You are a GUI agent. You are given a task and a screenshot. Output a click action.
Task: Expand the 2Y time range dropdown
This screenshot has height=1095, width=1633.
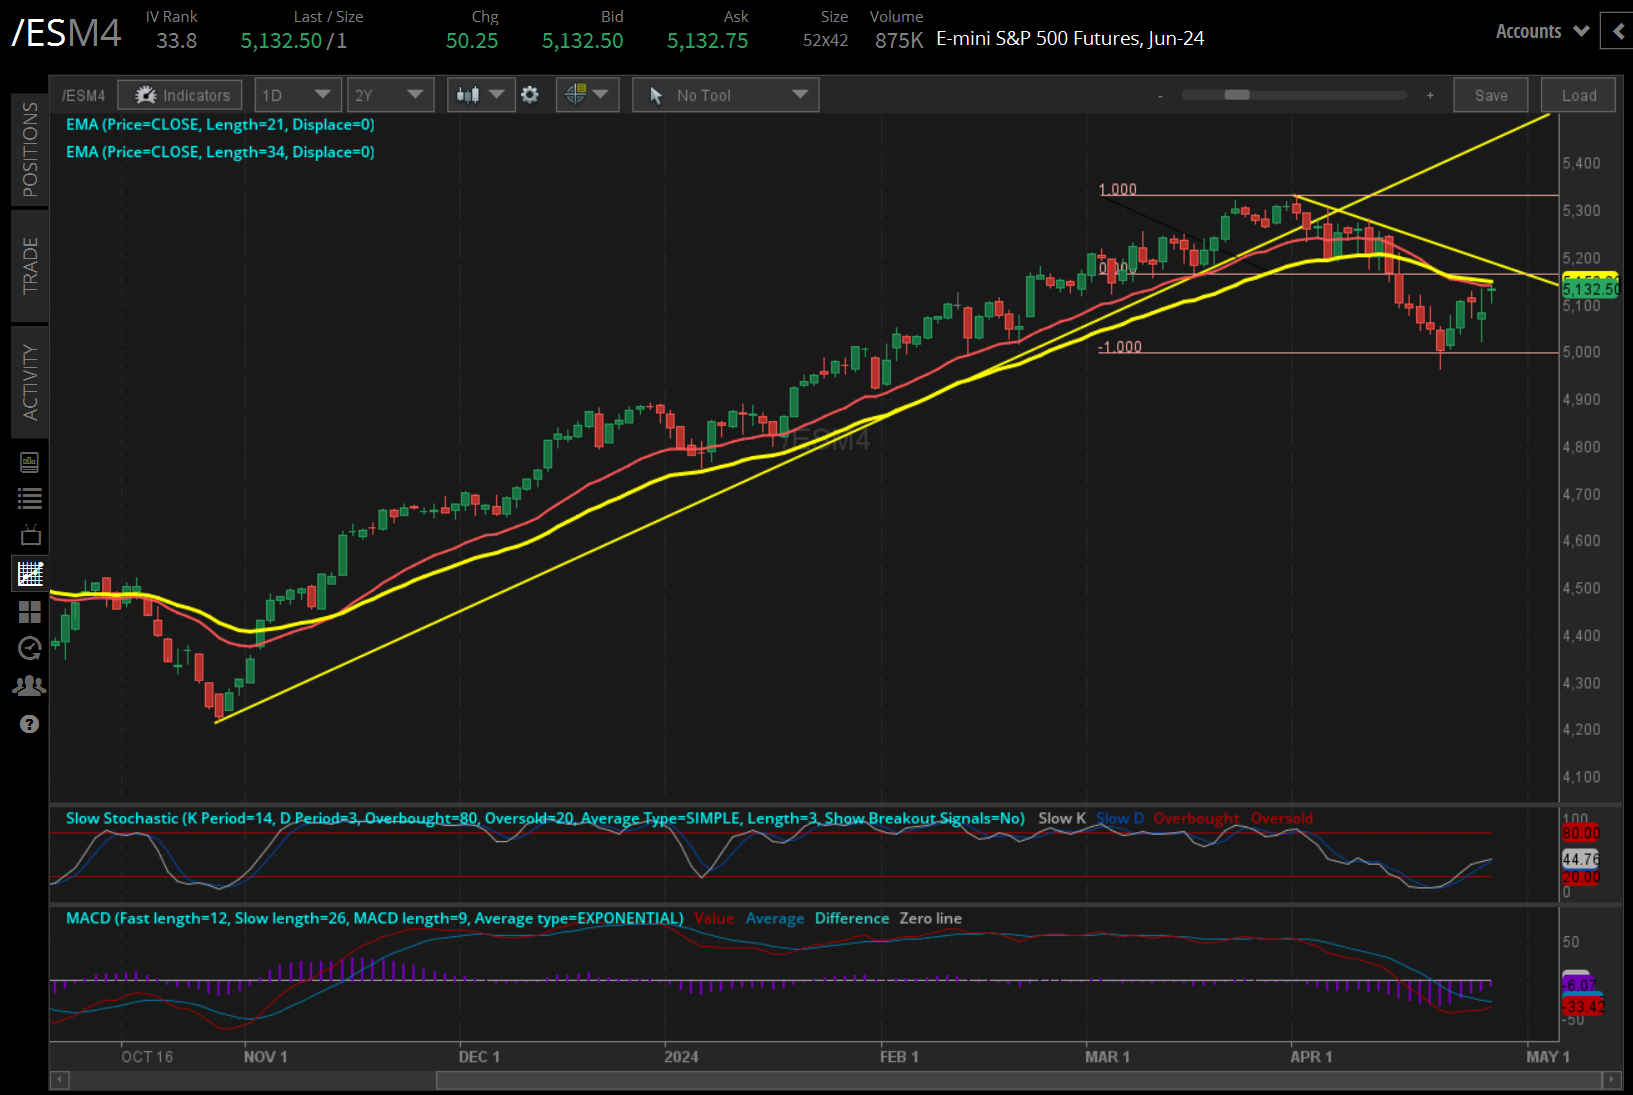click(x=389, y=95)
